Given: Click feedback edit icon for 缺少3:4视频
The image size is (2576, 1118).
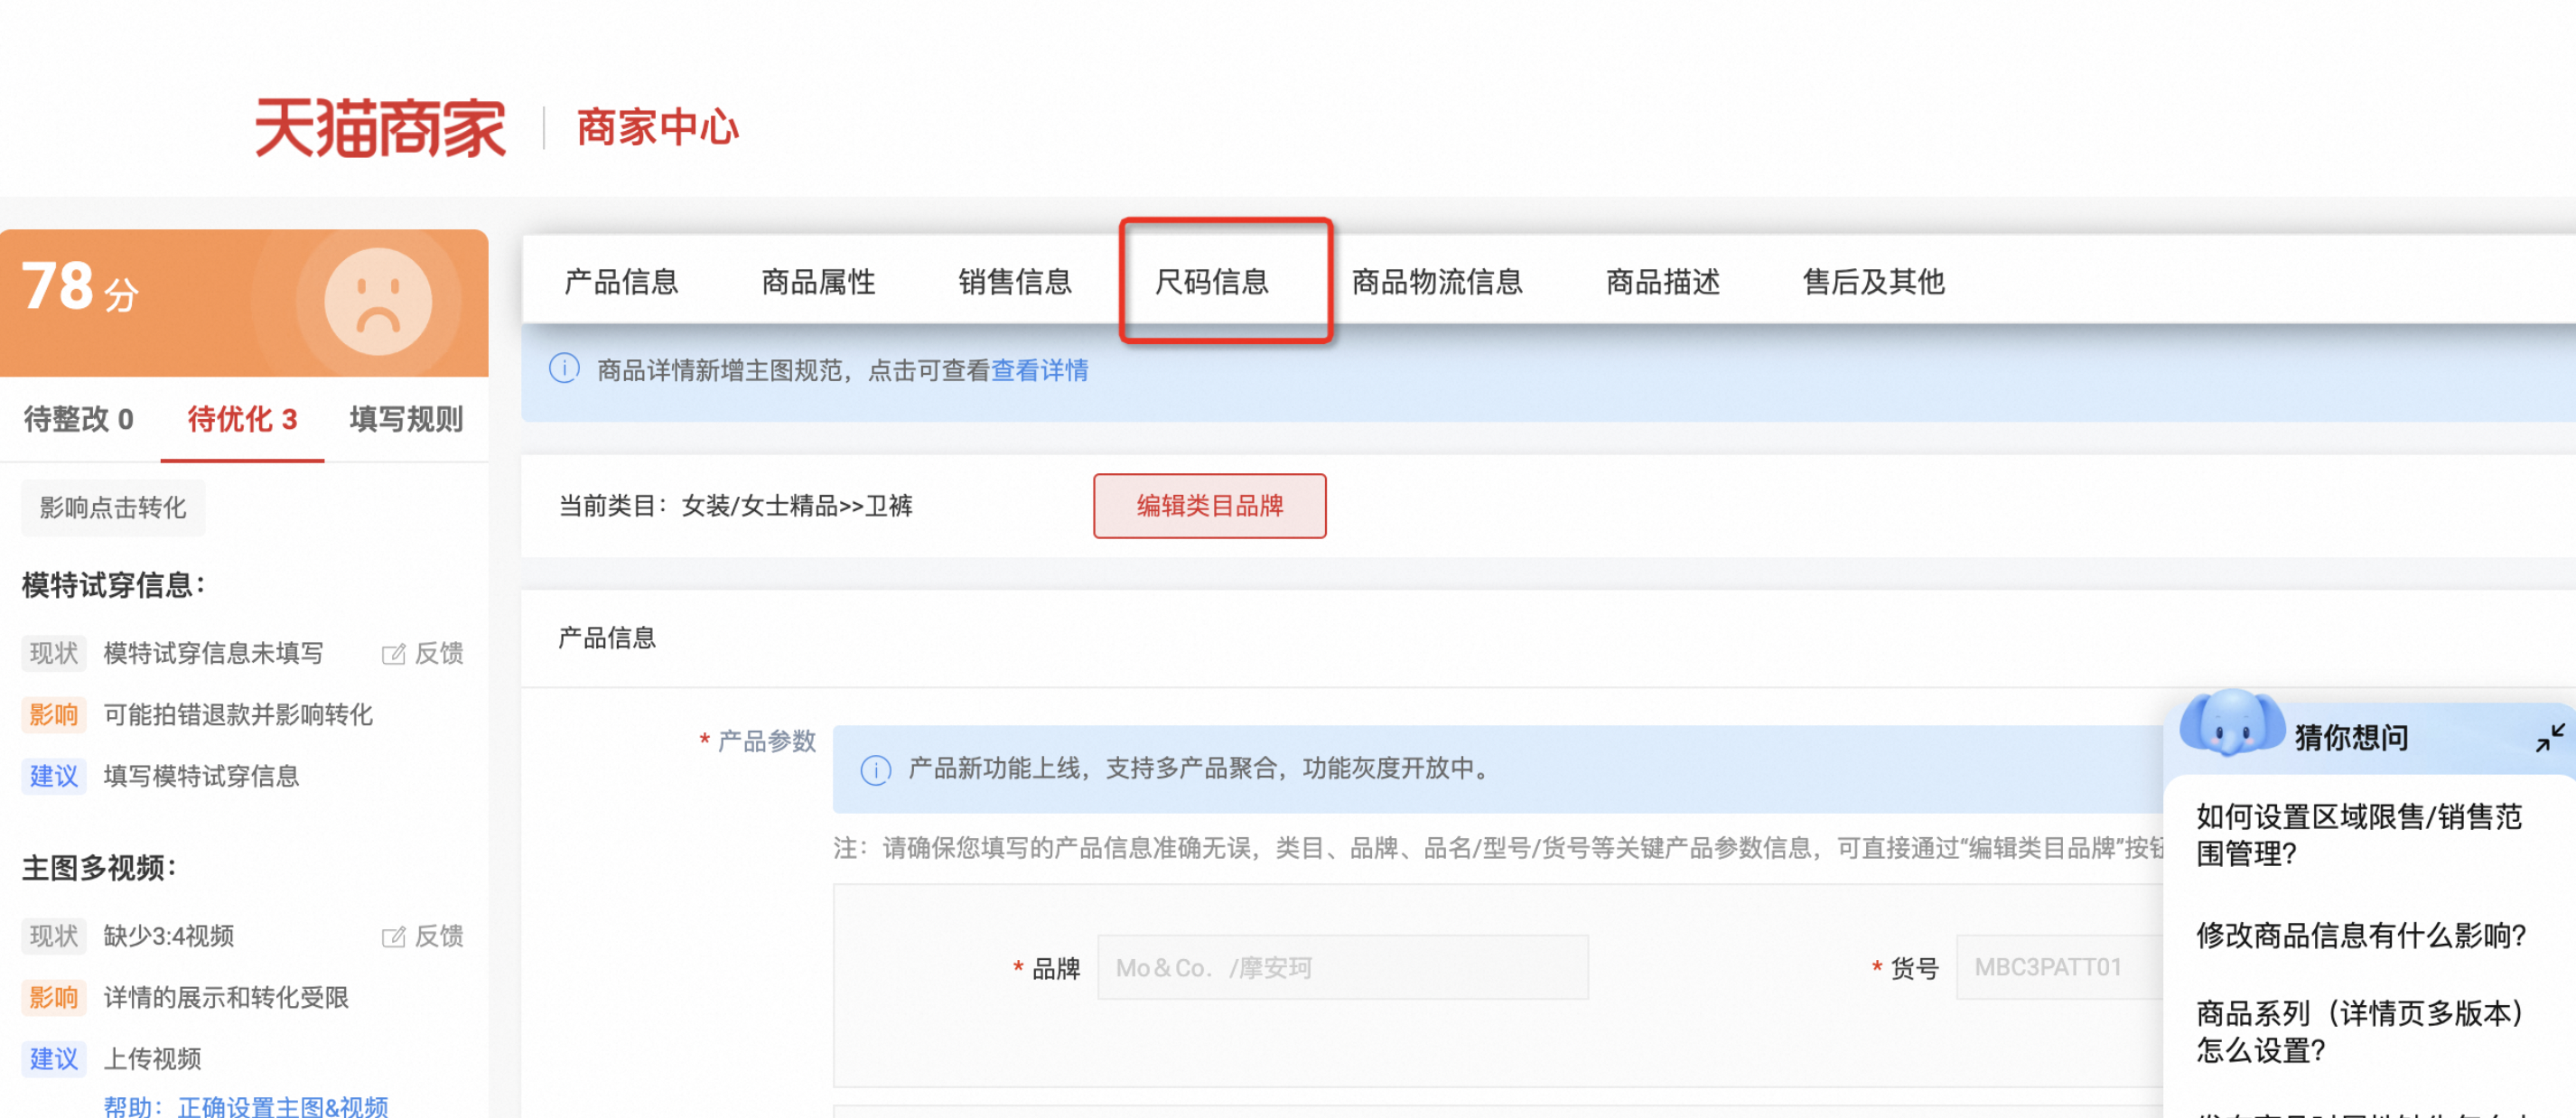Looking at the screenshot, I should (x=393, y=936).
